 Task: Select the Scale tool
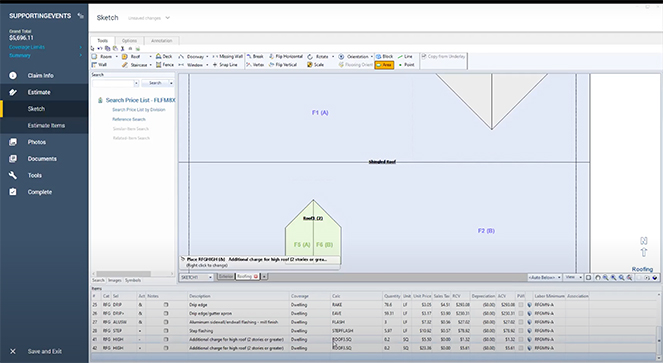click(x=315, y=65)
